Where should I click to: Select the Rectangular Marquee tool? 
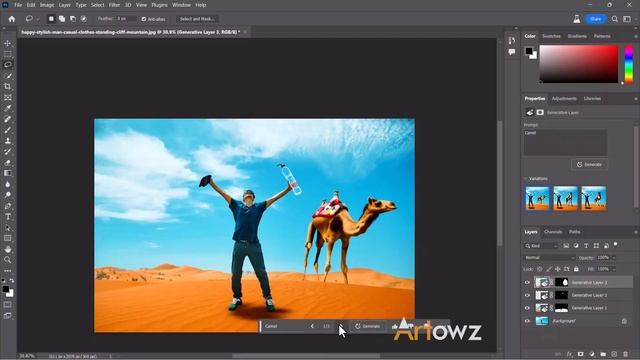[x=7, y=54]
